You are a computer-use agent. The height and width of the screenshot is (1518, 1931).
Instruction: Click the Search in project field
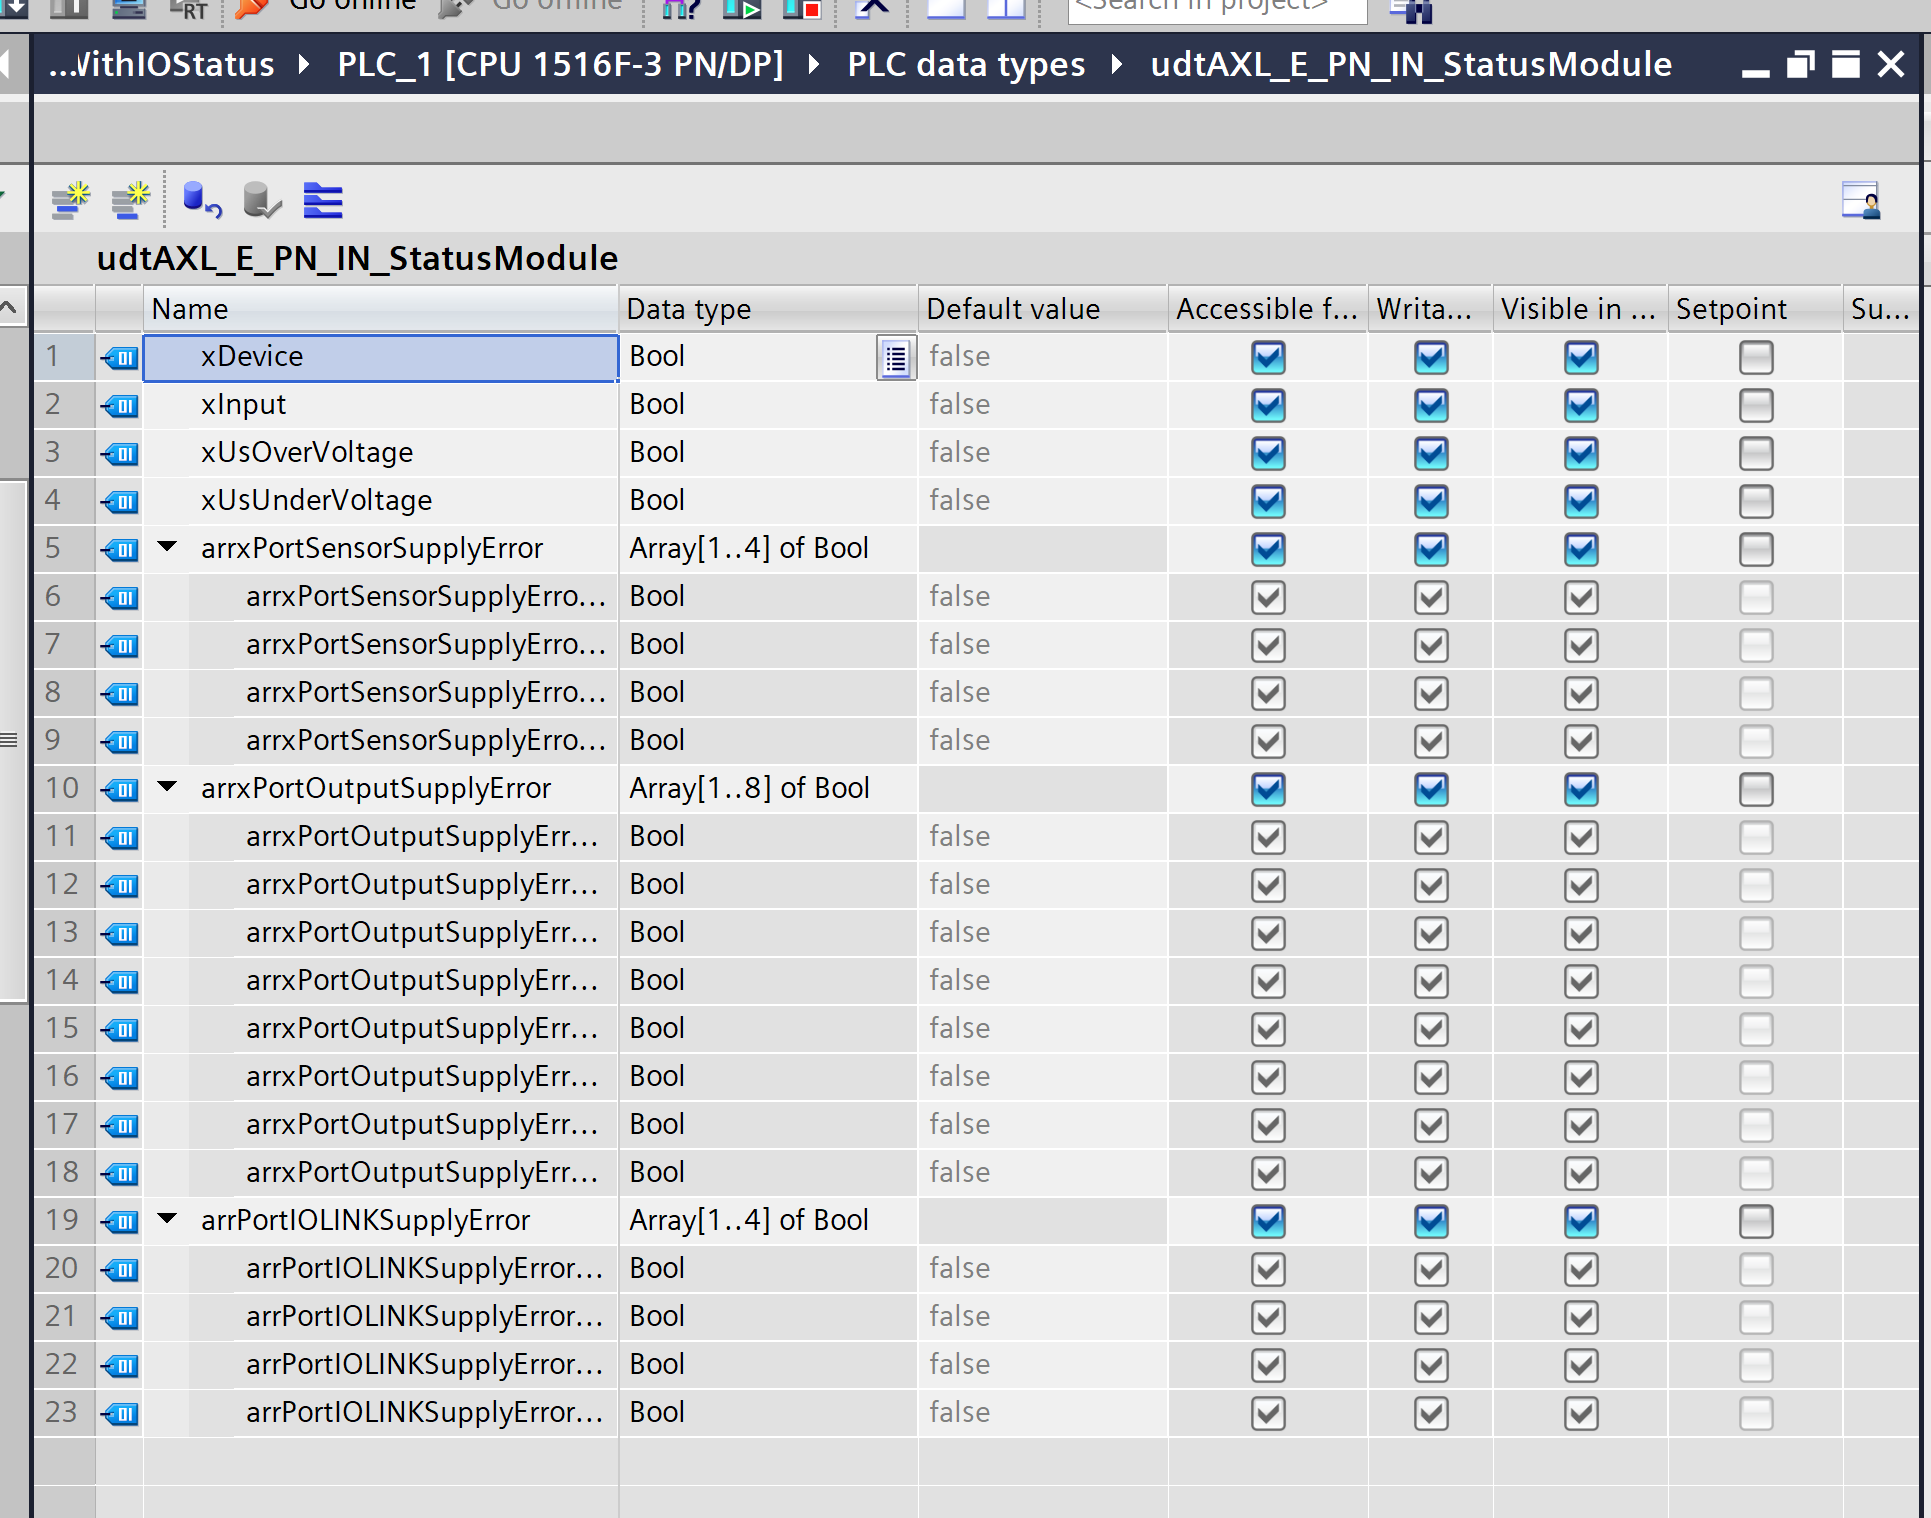tap(1215, 8)
